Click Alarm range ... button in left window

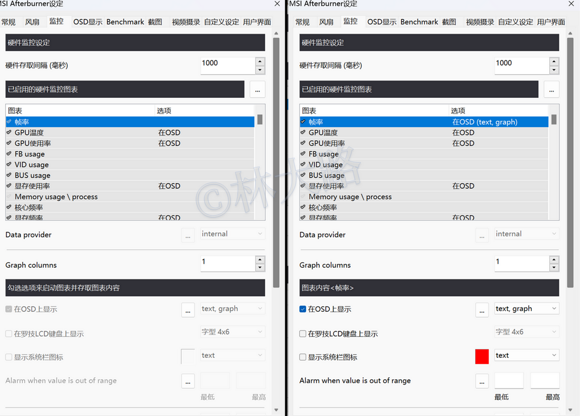tap(188, 381)
